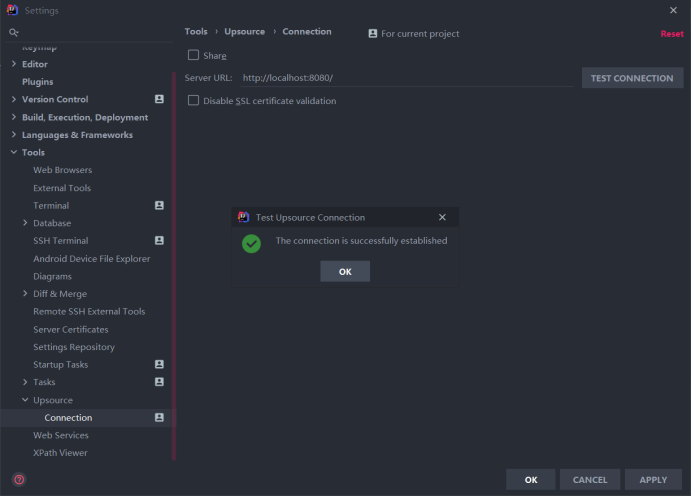
Task: Click the search magnifier icon
Action: tap(14, 32)
